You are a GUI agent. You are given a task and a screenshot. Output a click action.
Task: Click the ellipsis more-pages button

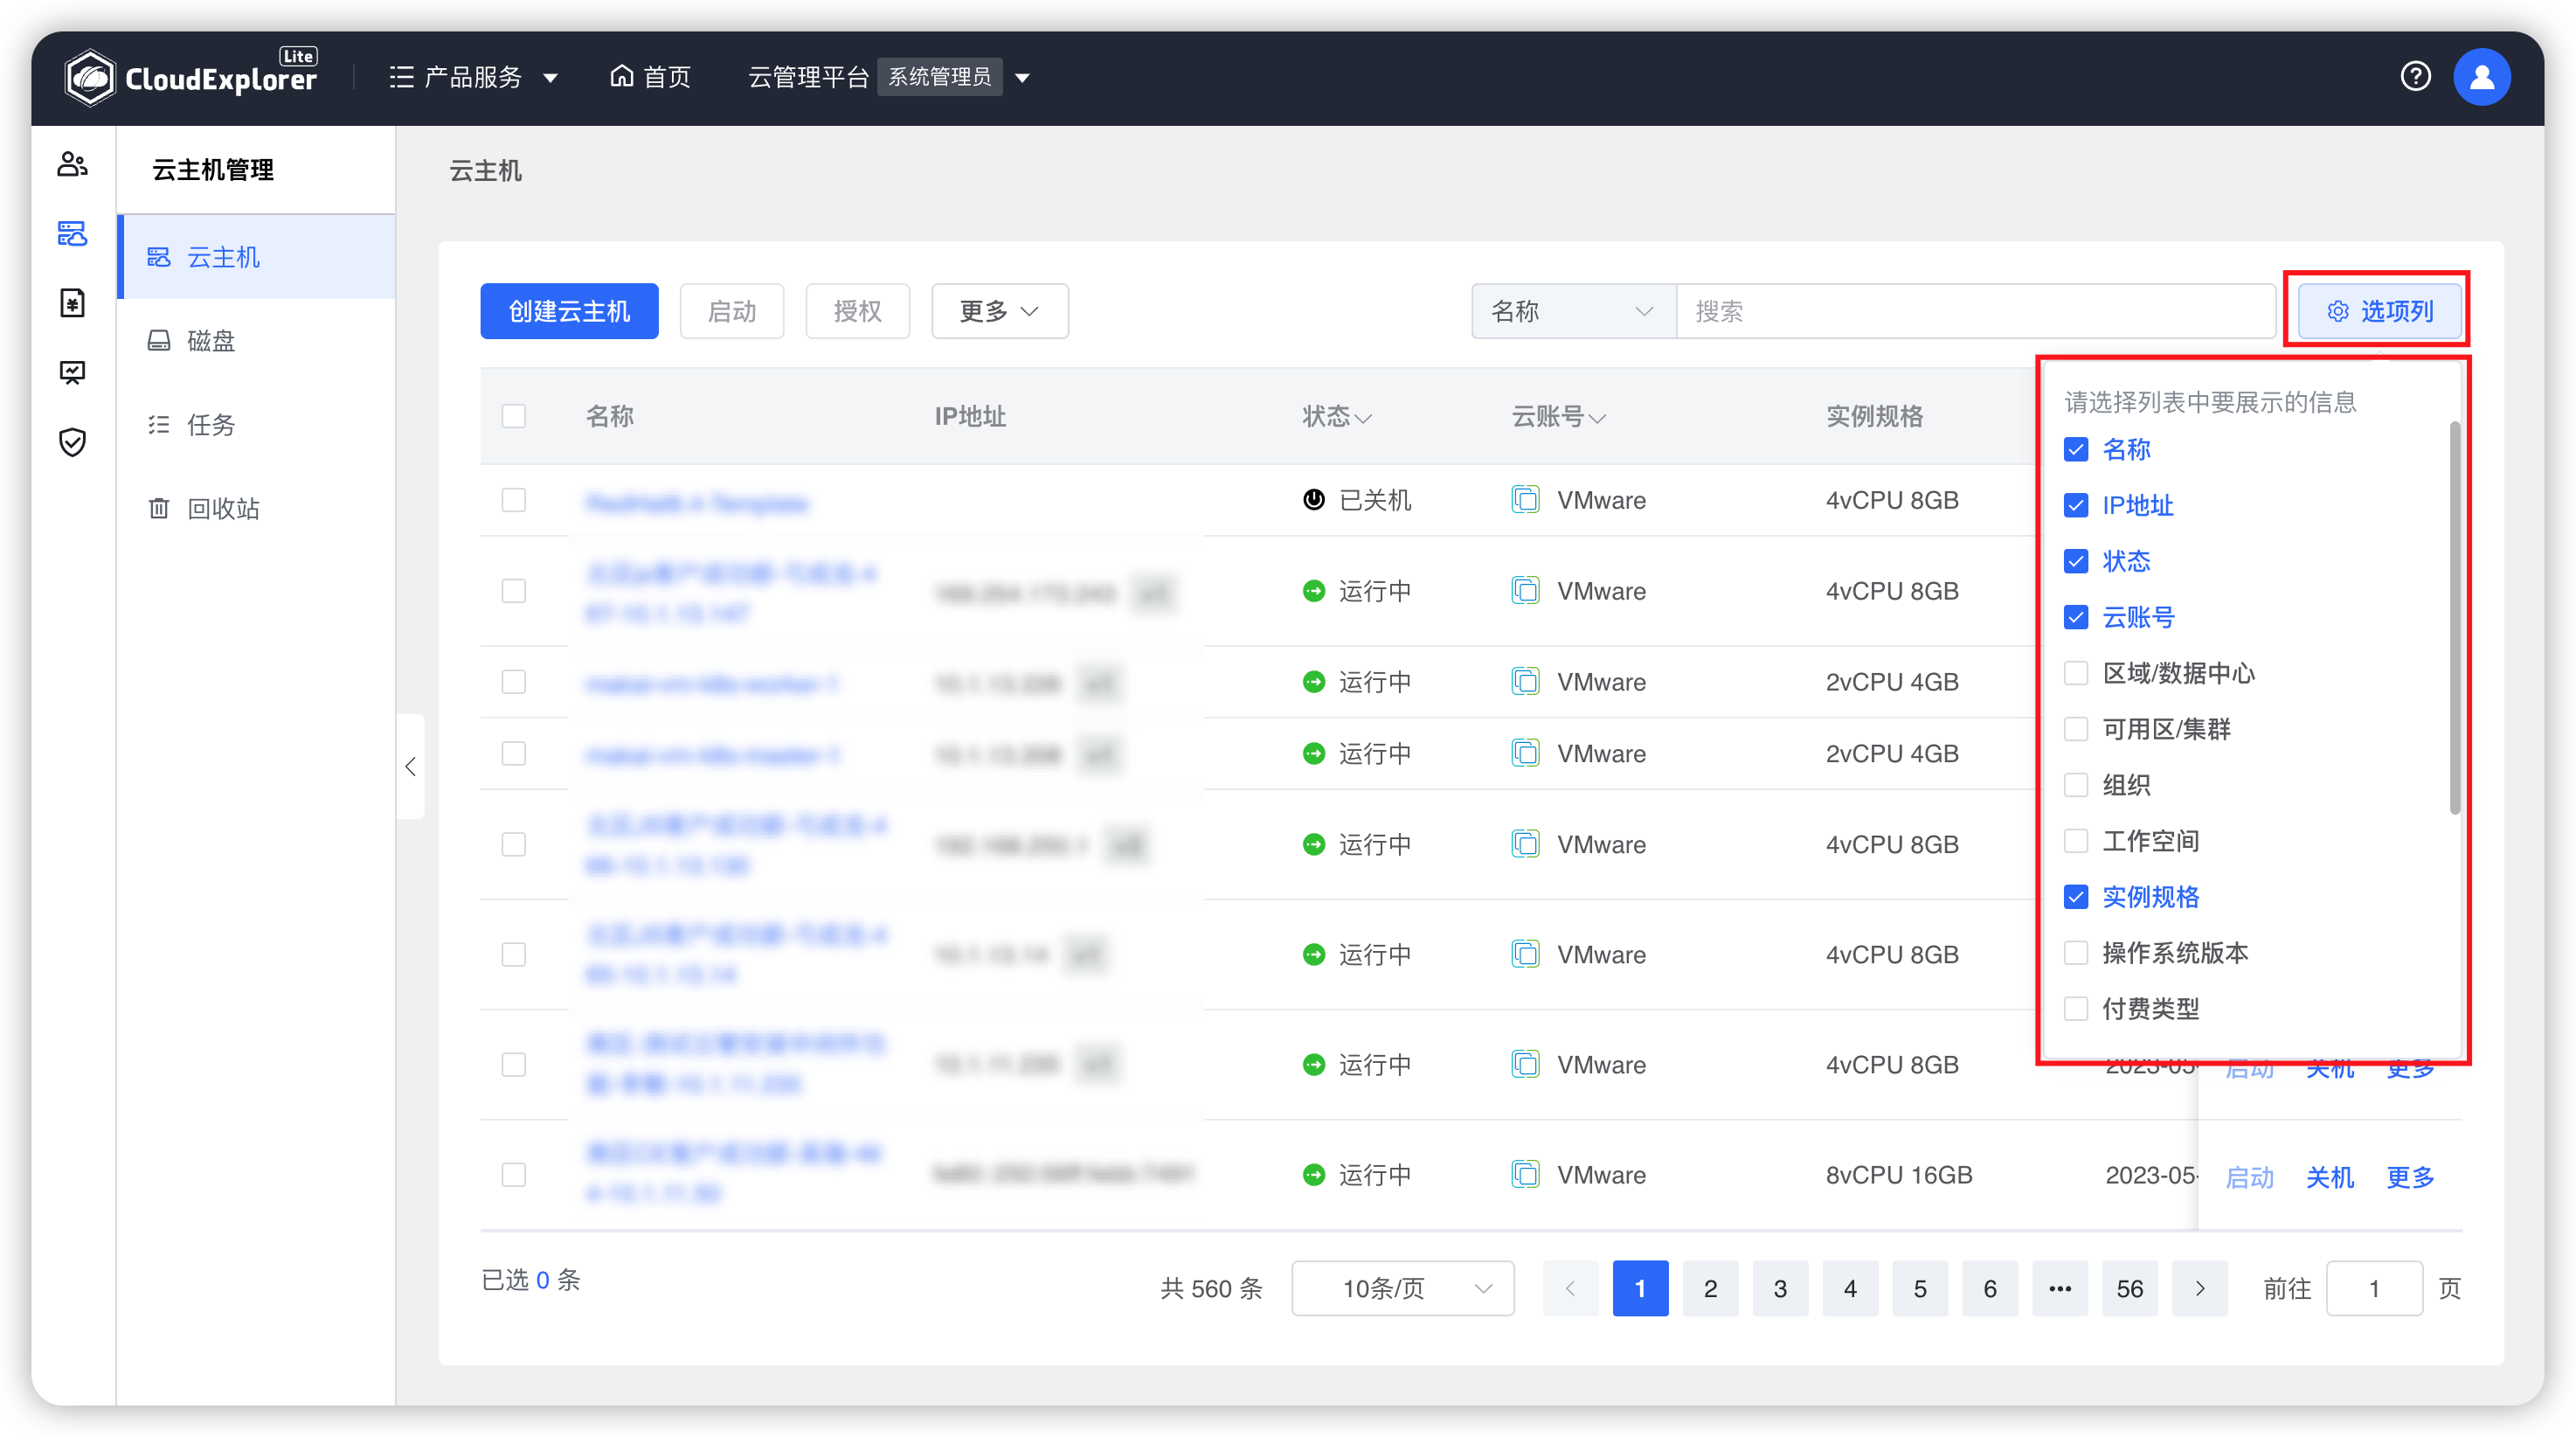[2060, 1288]
